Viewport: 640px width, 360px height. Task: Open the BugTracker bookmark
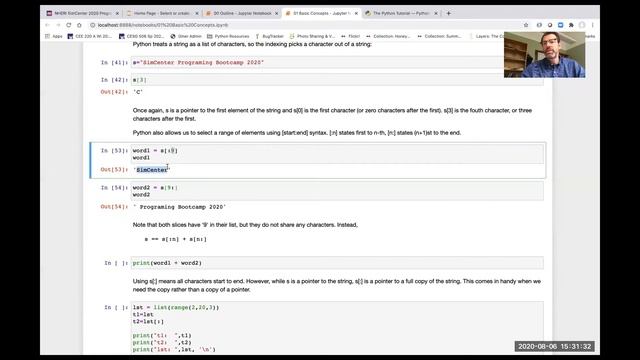click(269, 36)
